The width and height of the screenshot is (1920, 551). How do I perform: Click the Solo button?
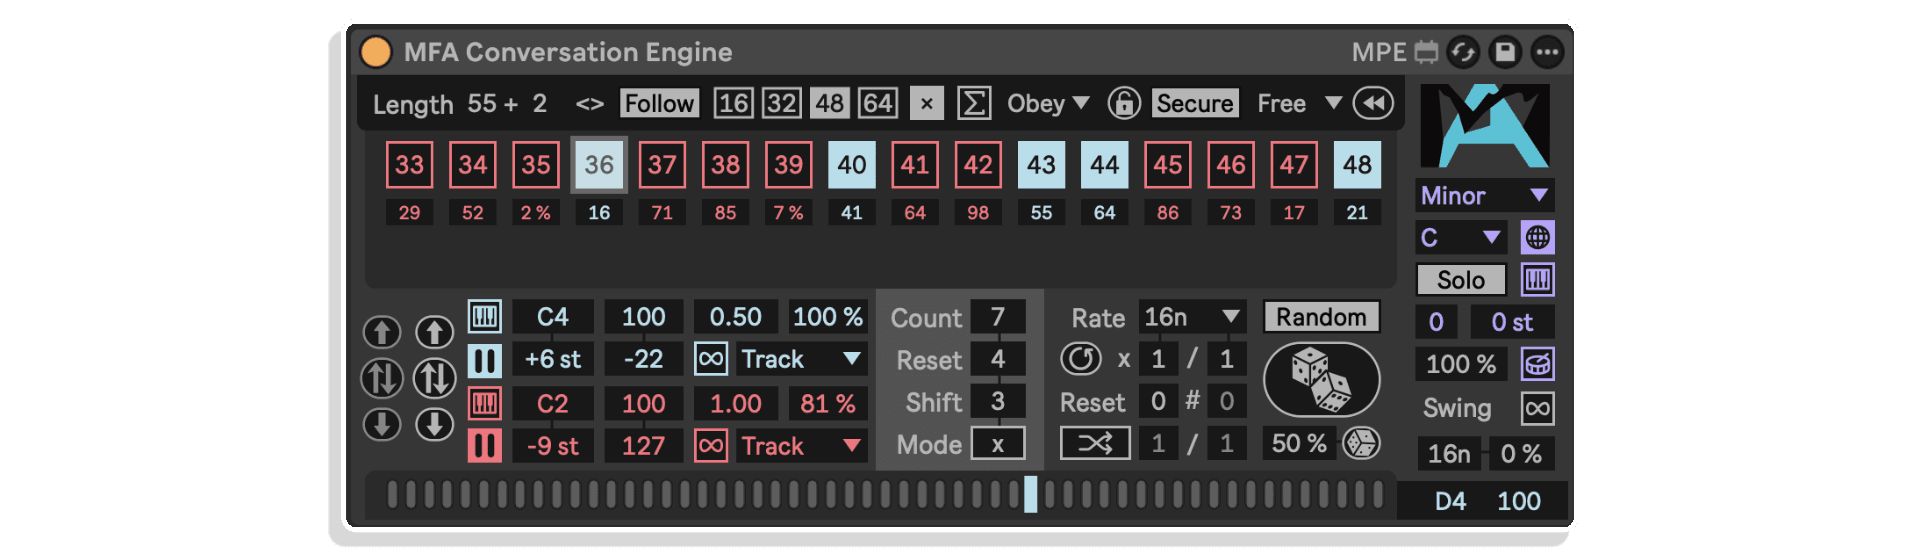[1461, 280]
